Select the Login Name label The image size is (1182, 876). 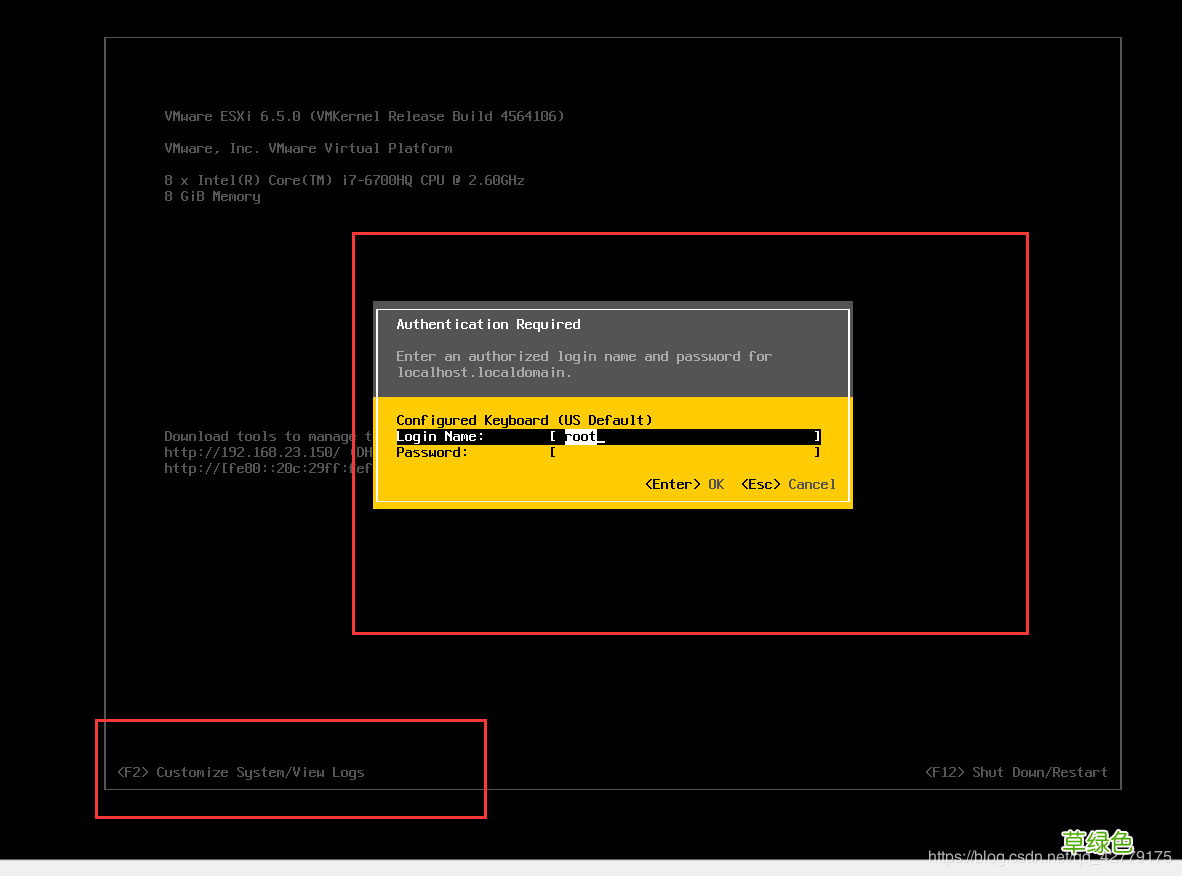[x=440, y=436]
